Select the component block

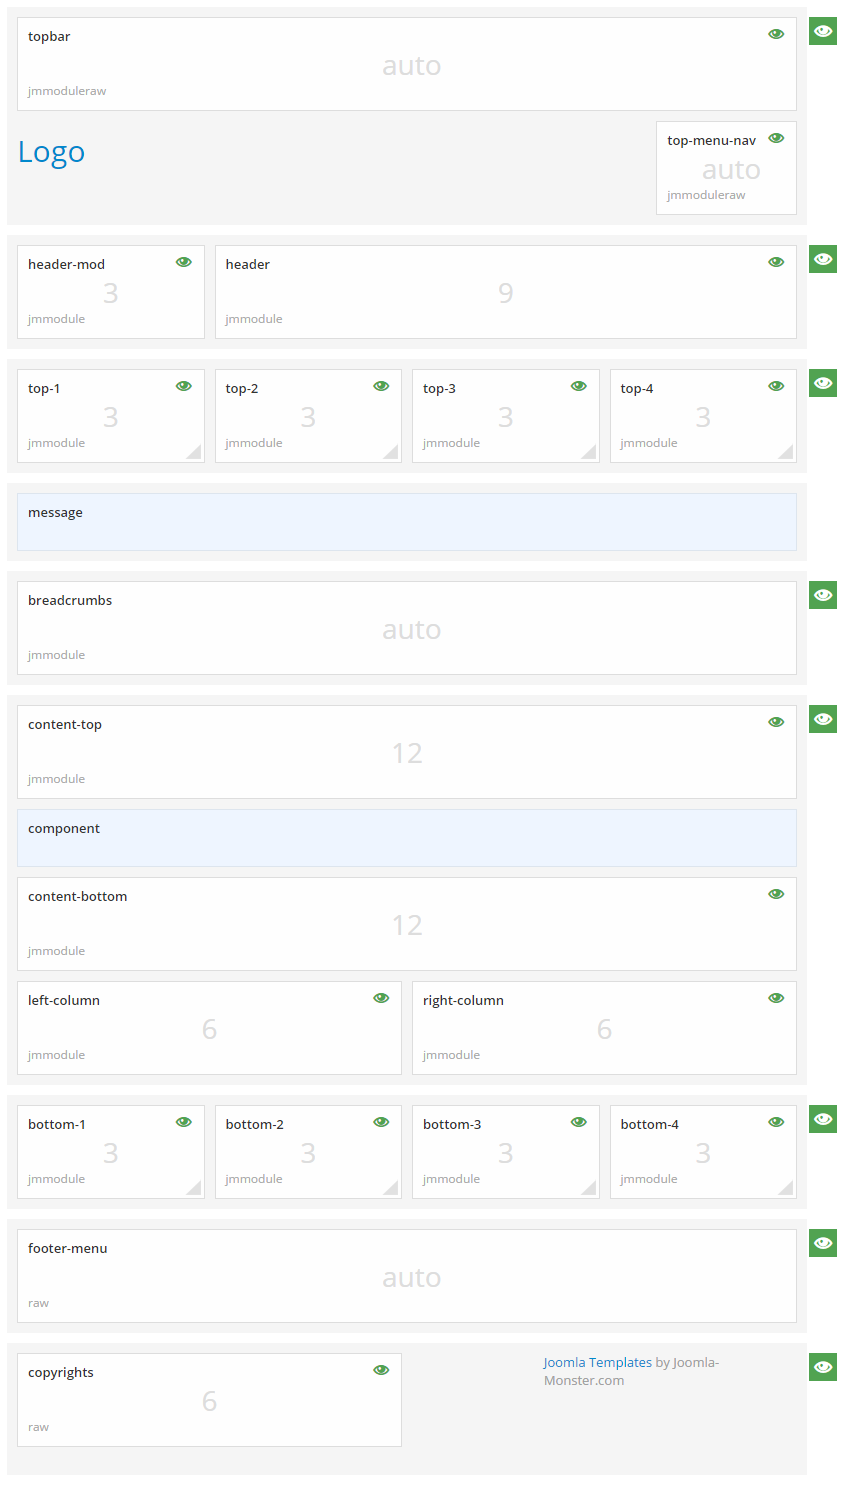point(407,838)
